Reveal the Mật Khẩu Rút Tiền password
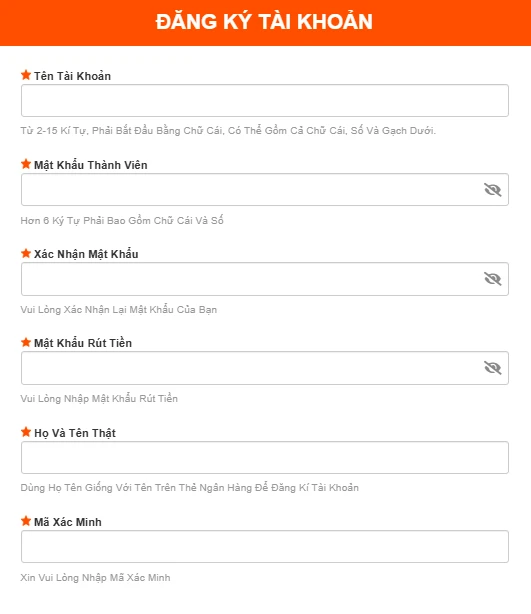The image size is (531, 614). (x=493, y=368)
